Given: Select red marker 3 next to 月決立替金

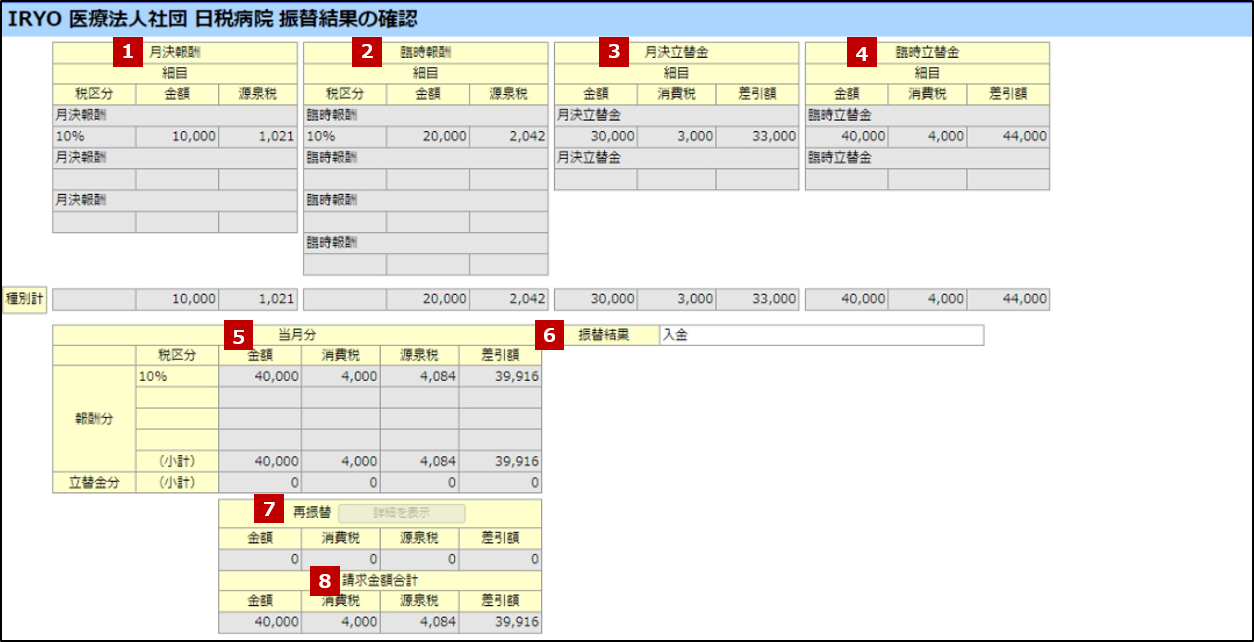Looking at the screenshot, I should click(613, 52).
